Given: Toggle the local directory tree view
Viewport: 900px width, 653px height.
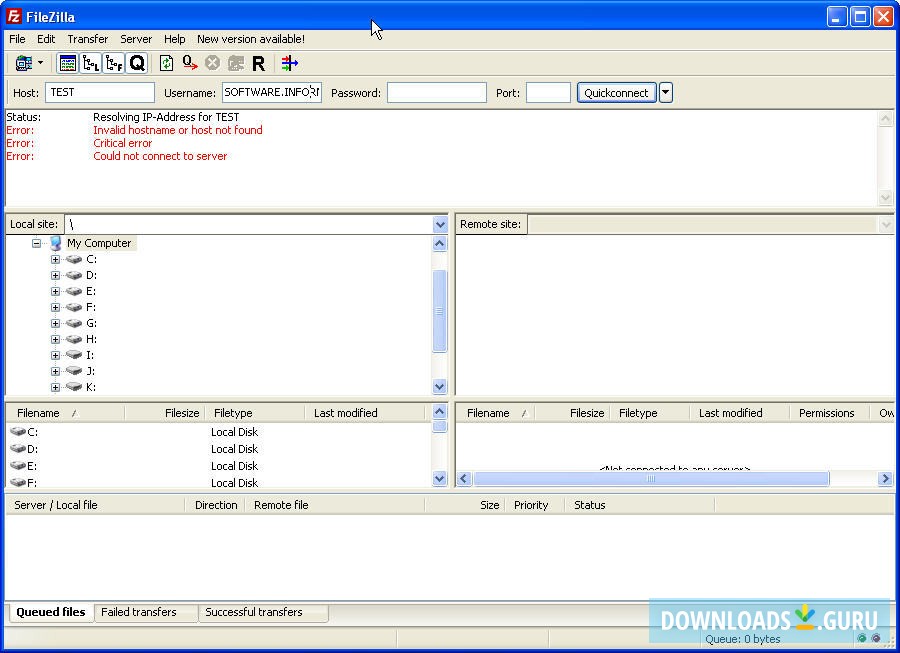Looking at the screenshot, I should pyautogui.click(x=90, y=62).
